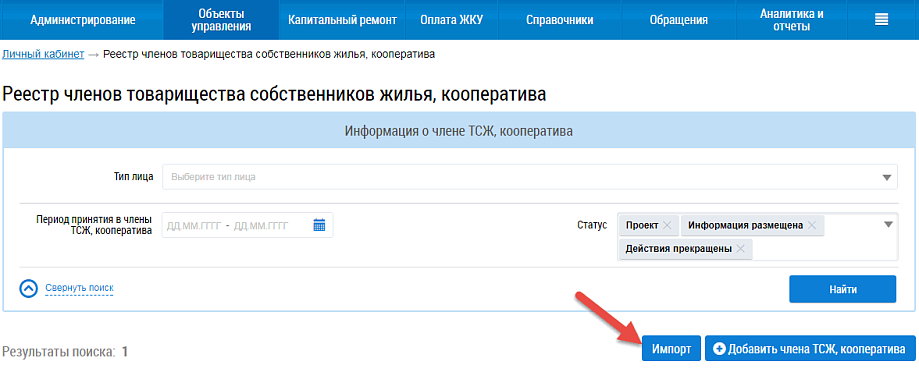919x372 pixels.
Task: Open the Оплата ЖКУ menu
Action: point(451,20)
